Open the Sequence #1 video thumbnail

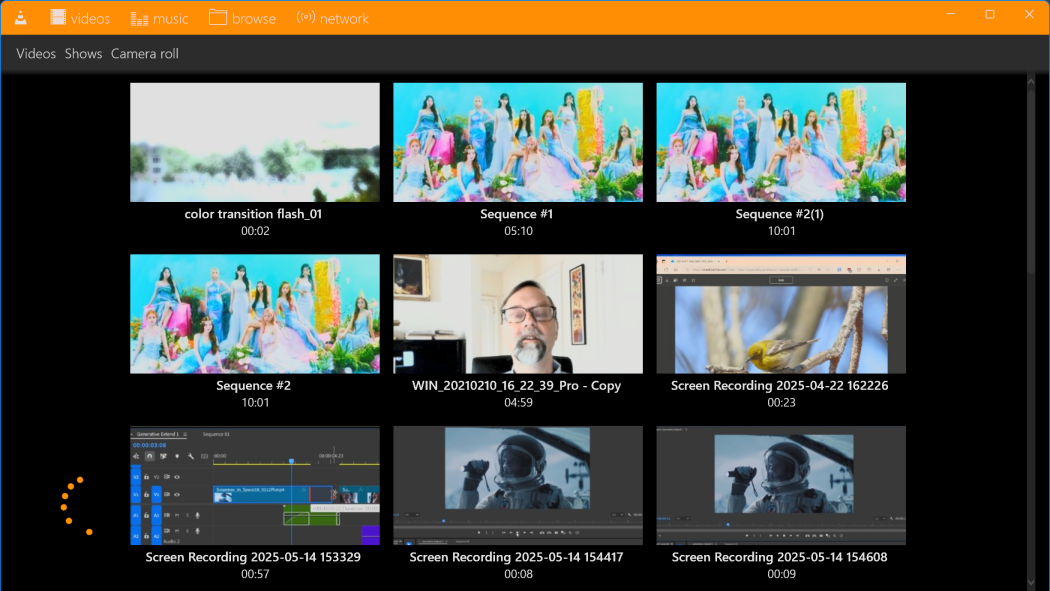(x=517, y=142)
